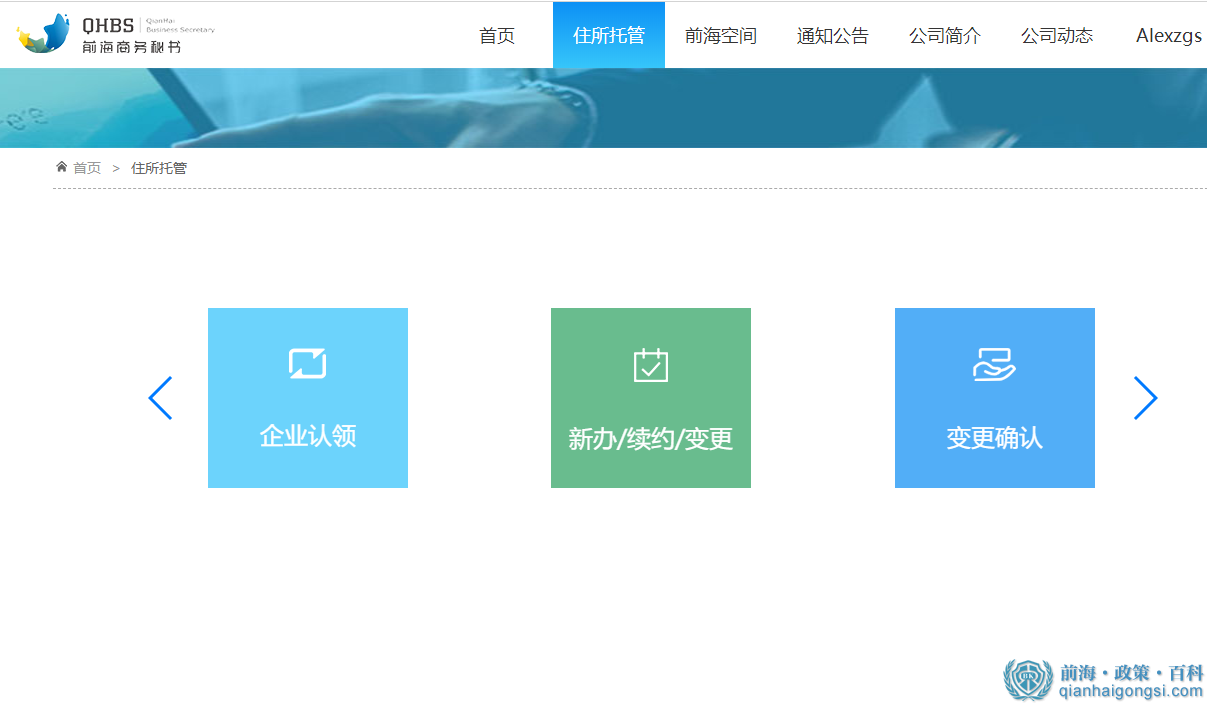Image resolution: width=1207 pixels, height=705 pixels.
Task: Open the 公司动态 page
Action: pyautogui.click(x=1056, y=35)
